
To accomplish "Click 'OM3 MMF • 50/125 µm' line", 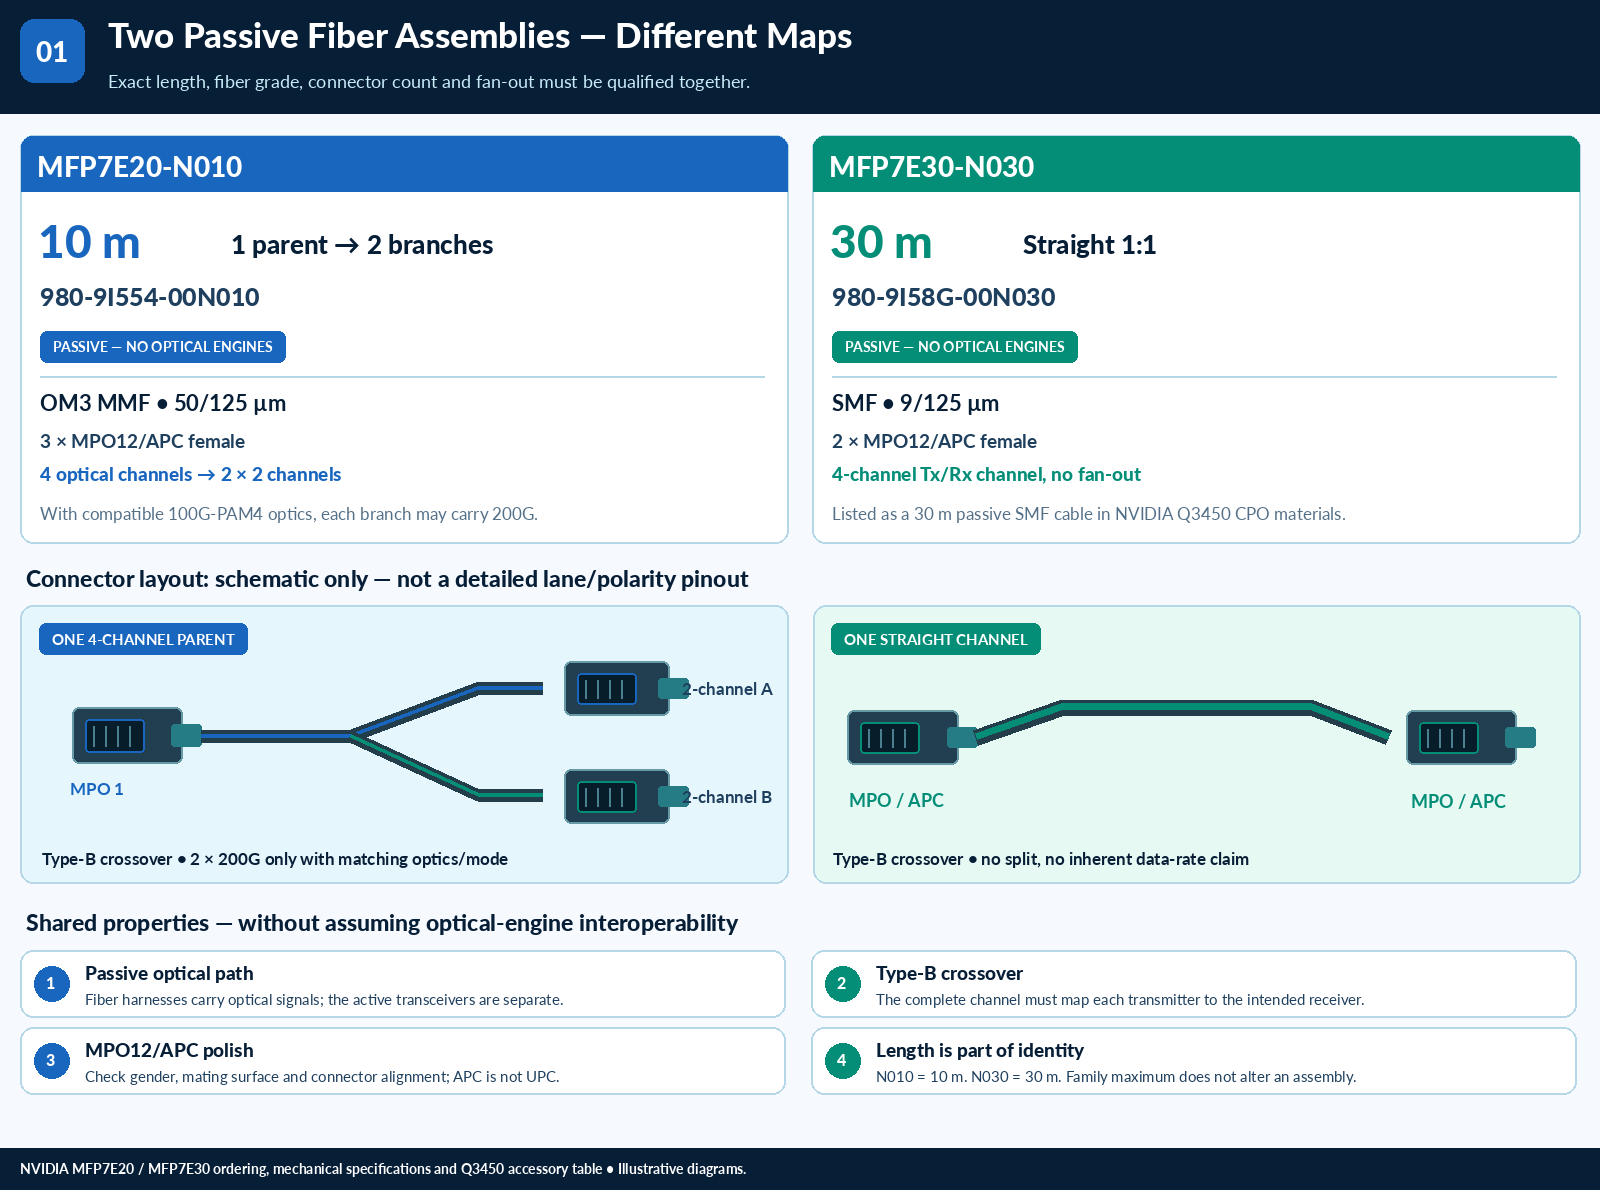I will click(163, 403).
